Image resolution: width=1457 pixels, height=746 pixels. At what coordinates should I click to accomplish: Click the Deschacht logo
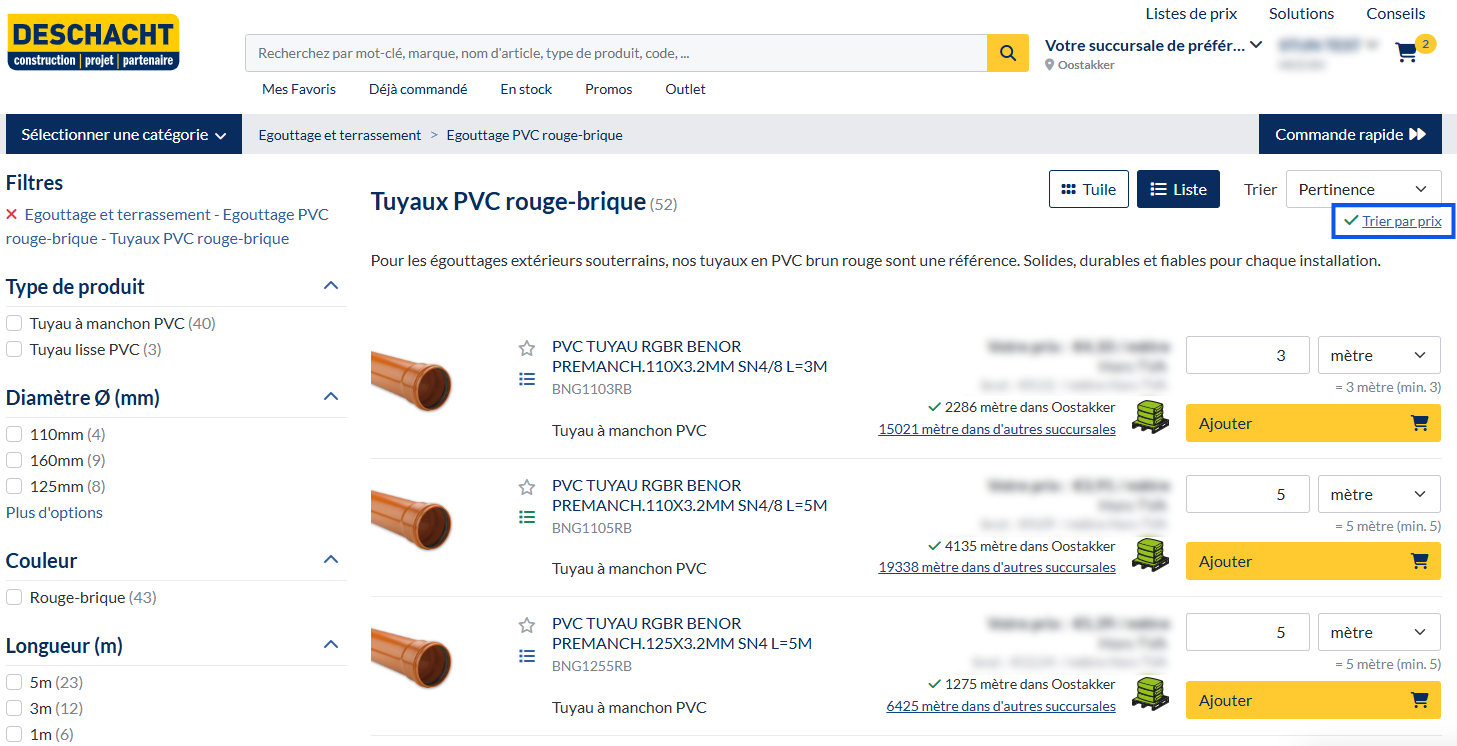point(93,43)
